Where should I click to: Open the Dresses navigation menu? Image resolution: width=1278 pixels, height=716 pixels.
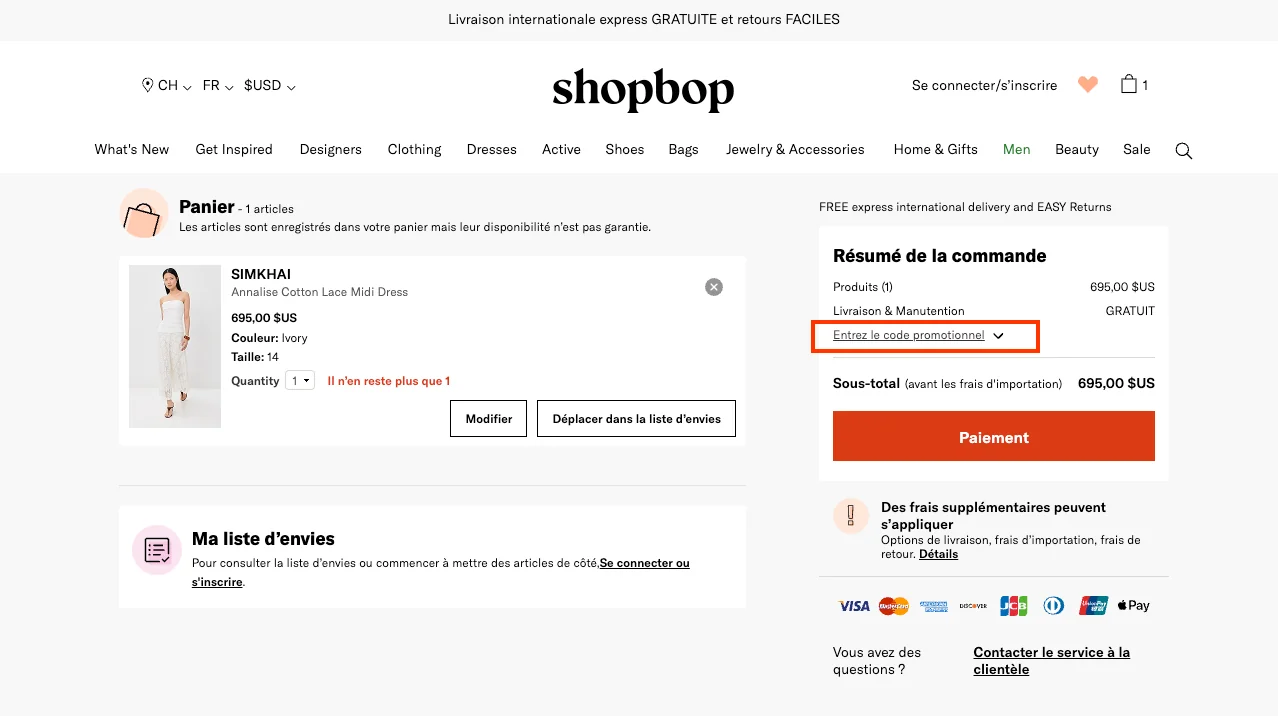[491, 149]
